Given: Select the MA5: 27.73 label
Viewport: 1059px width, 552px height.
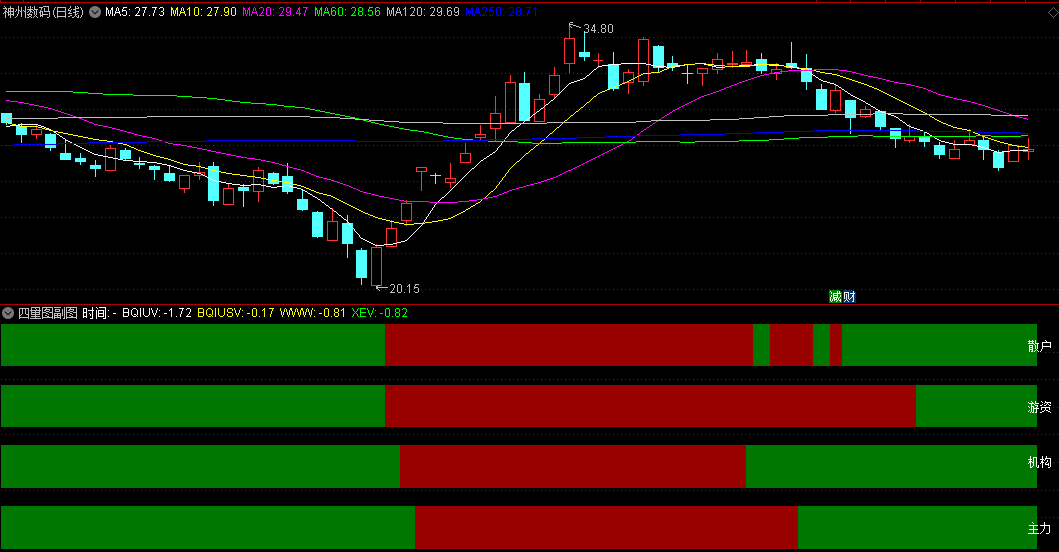Looking at the screenshot, I should (135, 12).
